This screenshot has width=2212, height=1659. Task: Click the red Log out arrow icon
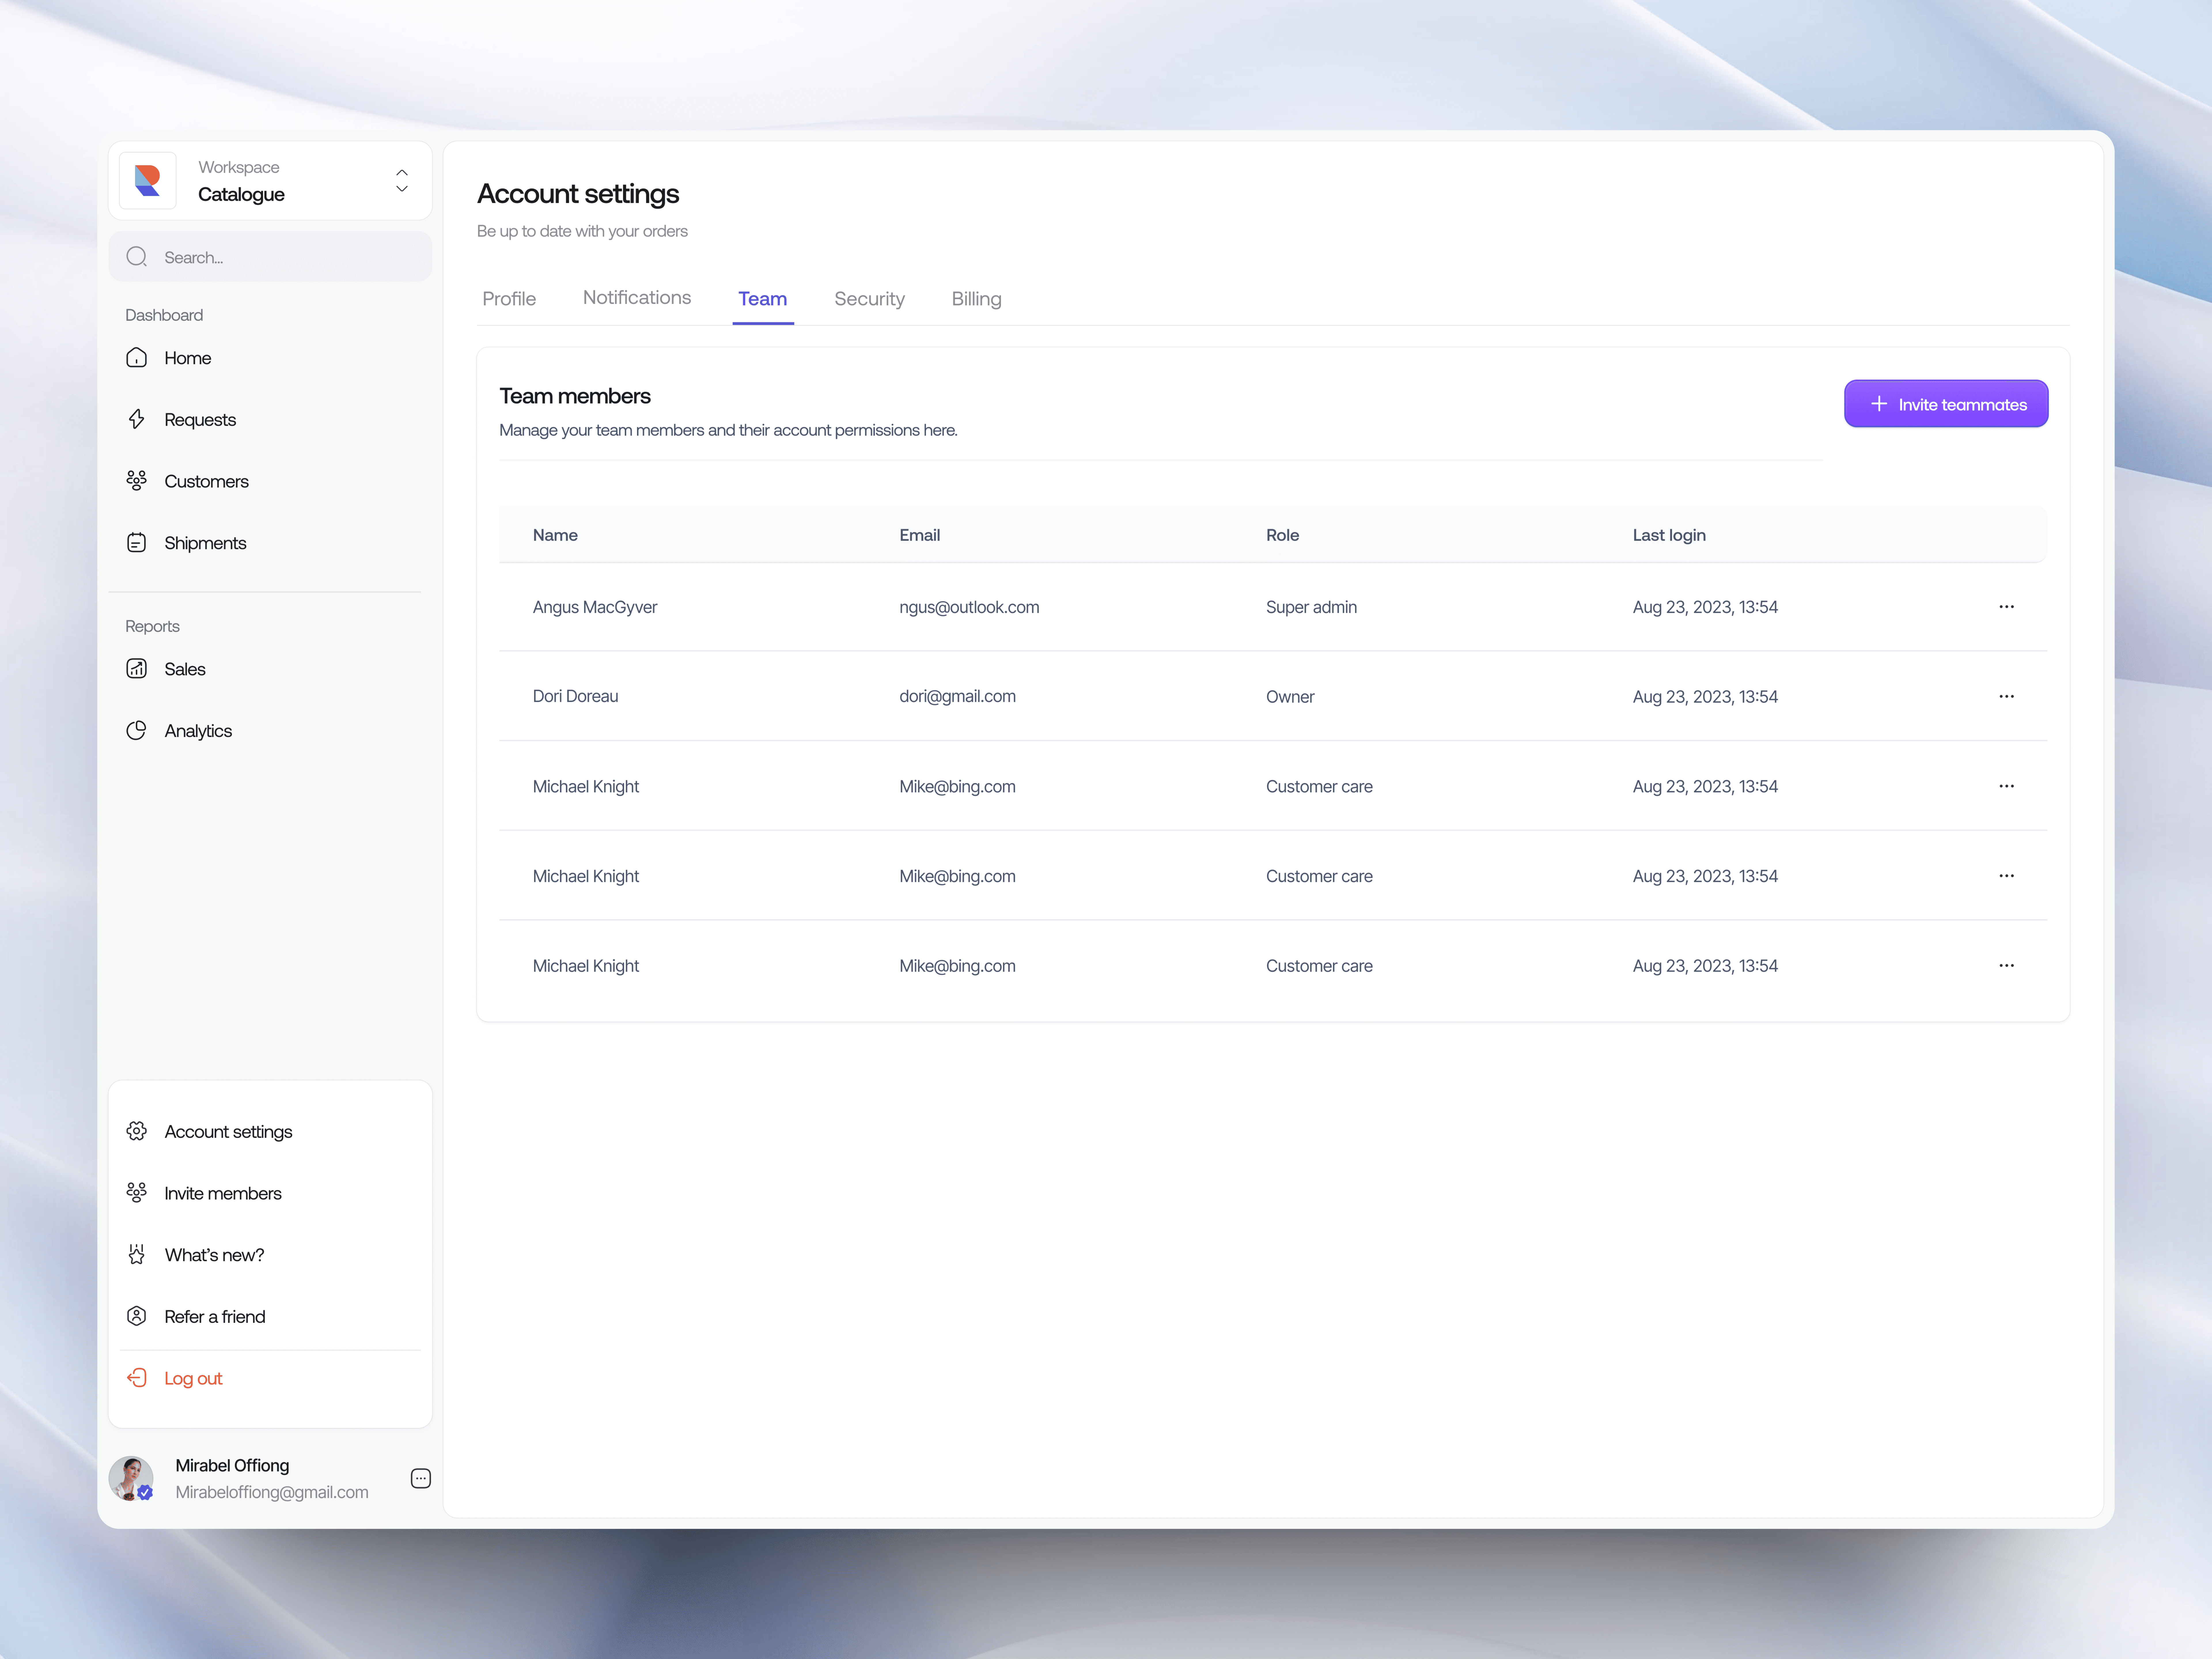pos(137,1378)
